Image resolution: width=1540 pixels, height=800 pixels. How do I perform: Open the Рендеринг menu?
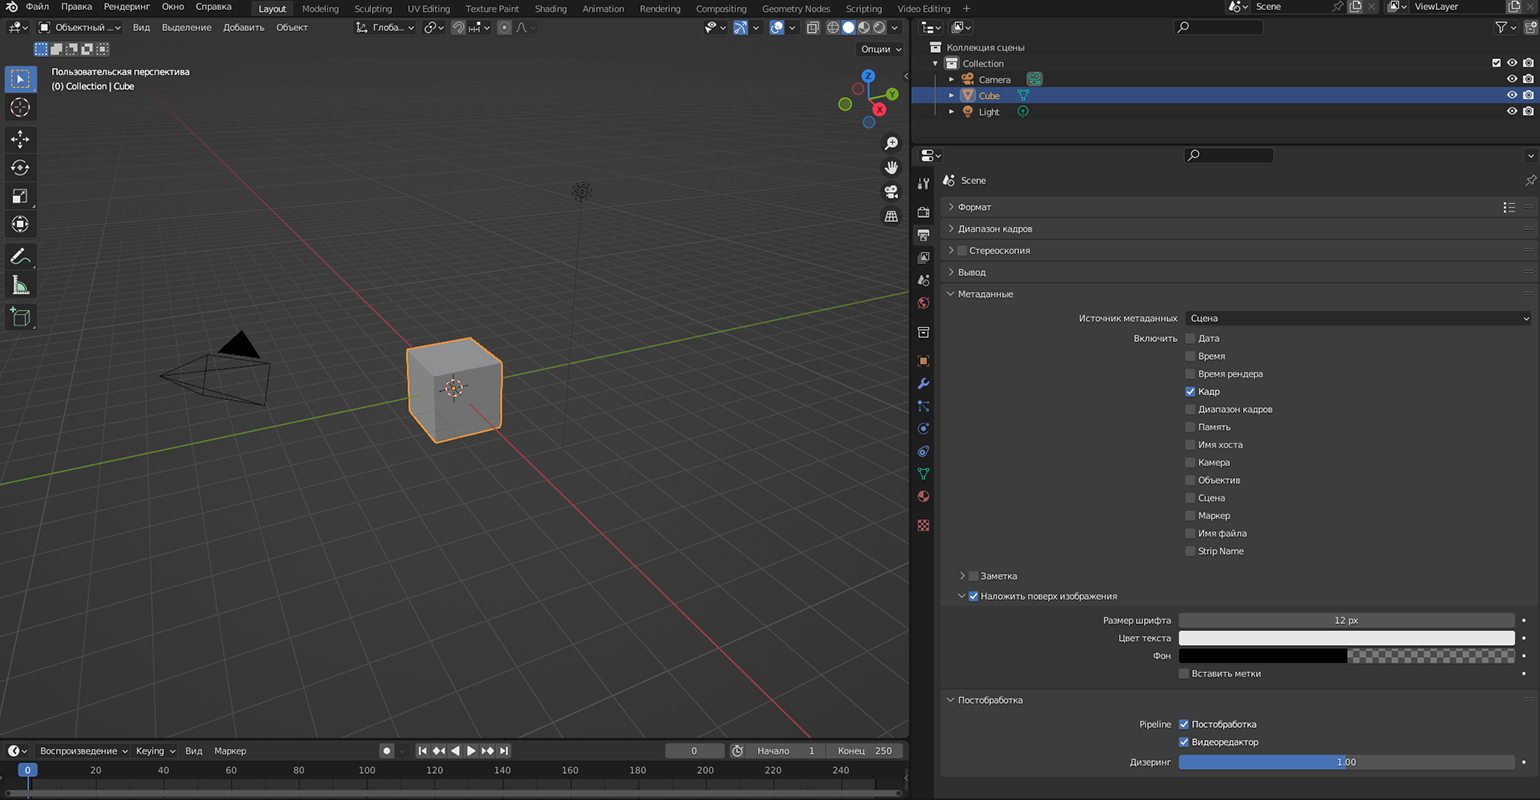coord(126,7)
